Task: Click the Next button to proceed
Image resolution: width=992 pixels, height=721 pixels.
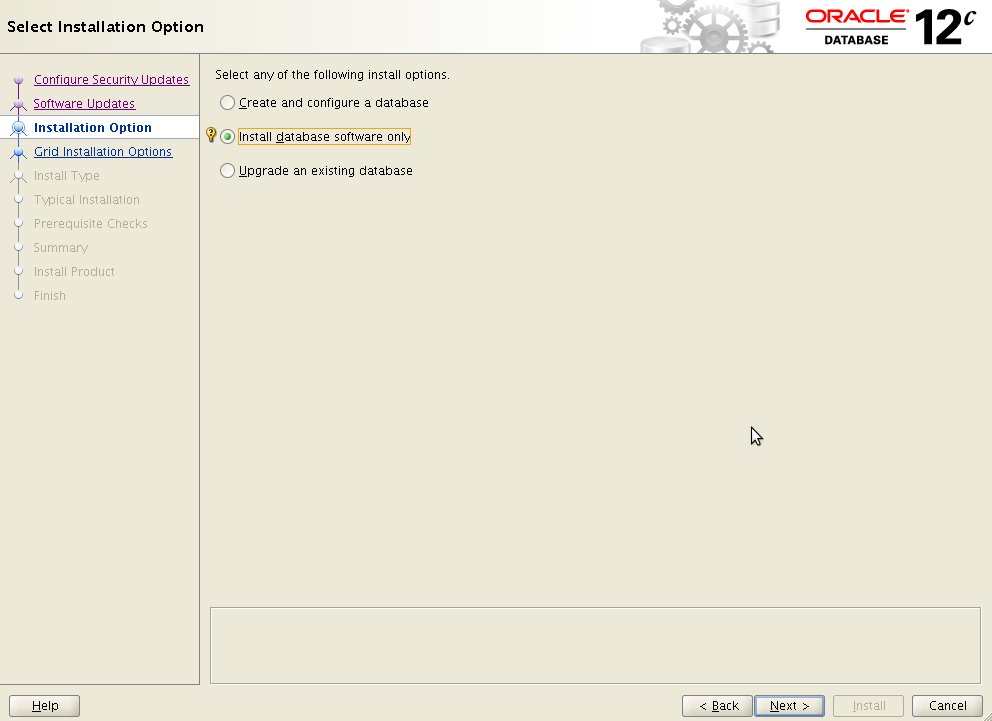Action: tap(789, 705)
